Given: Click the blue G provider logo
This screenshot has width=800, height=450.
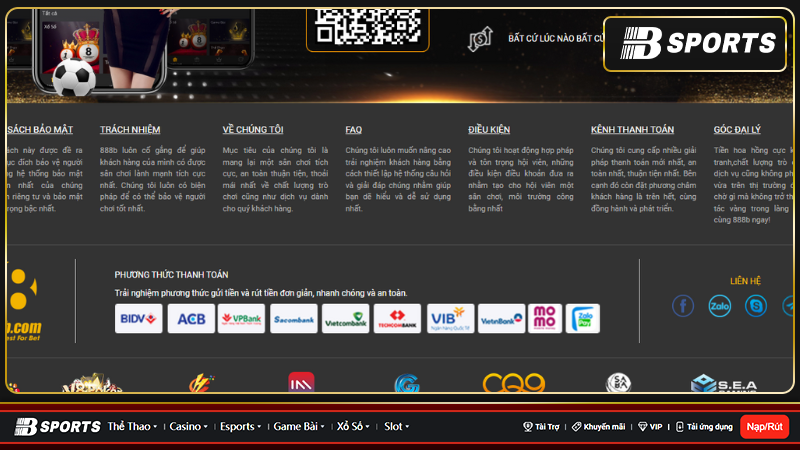Looking at the screenshot, I should click(407, 383).
